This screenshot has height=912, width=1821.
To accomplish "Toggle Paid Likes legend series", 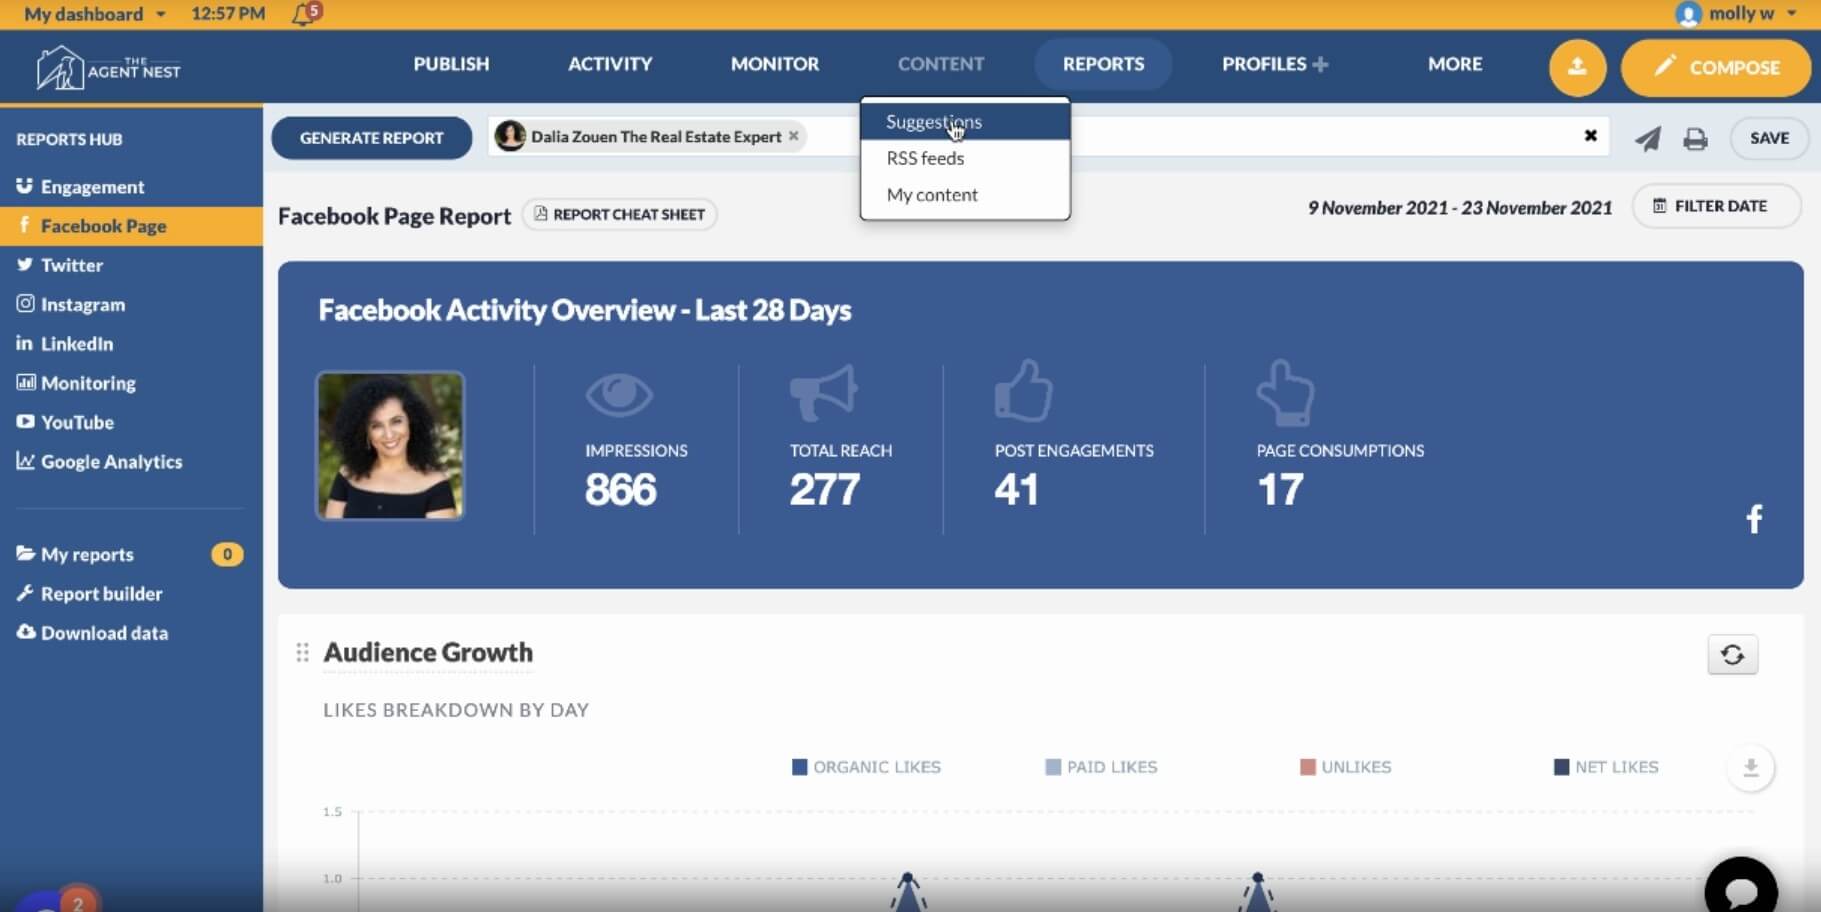I will tap(1101, 767).
